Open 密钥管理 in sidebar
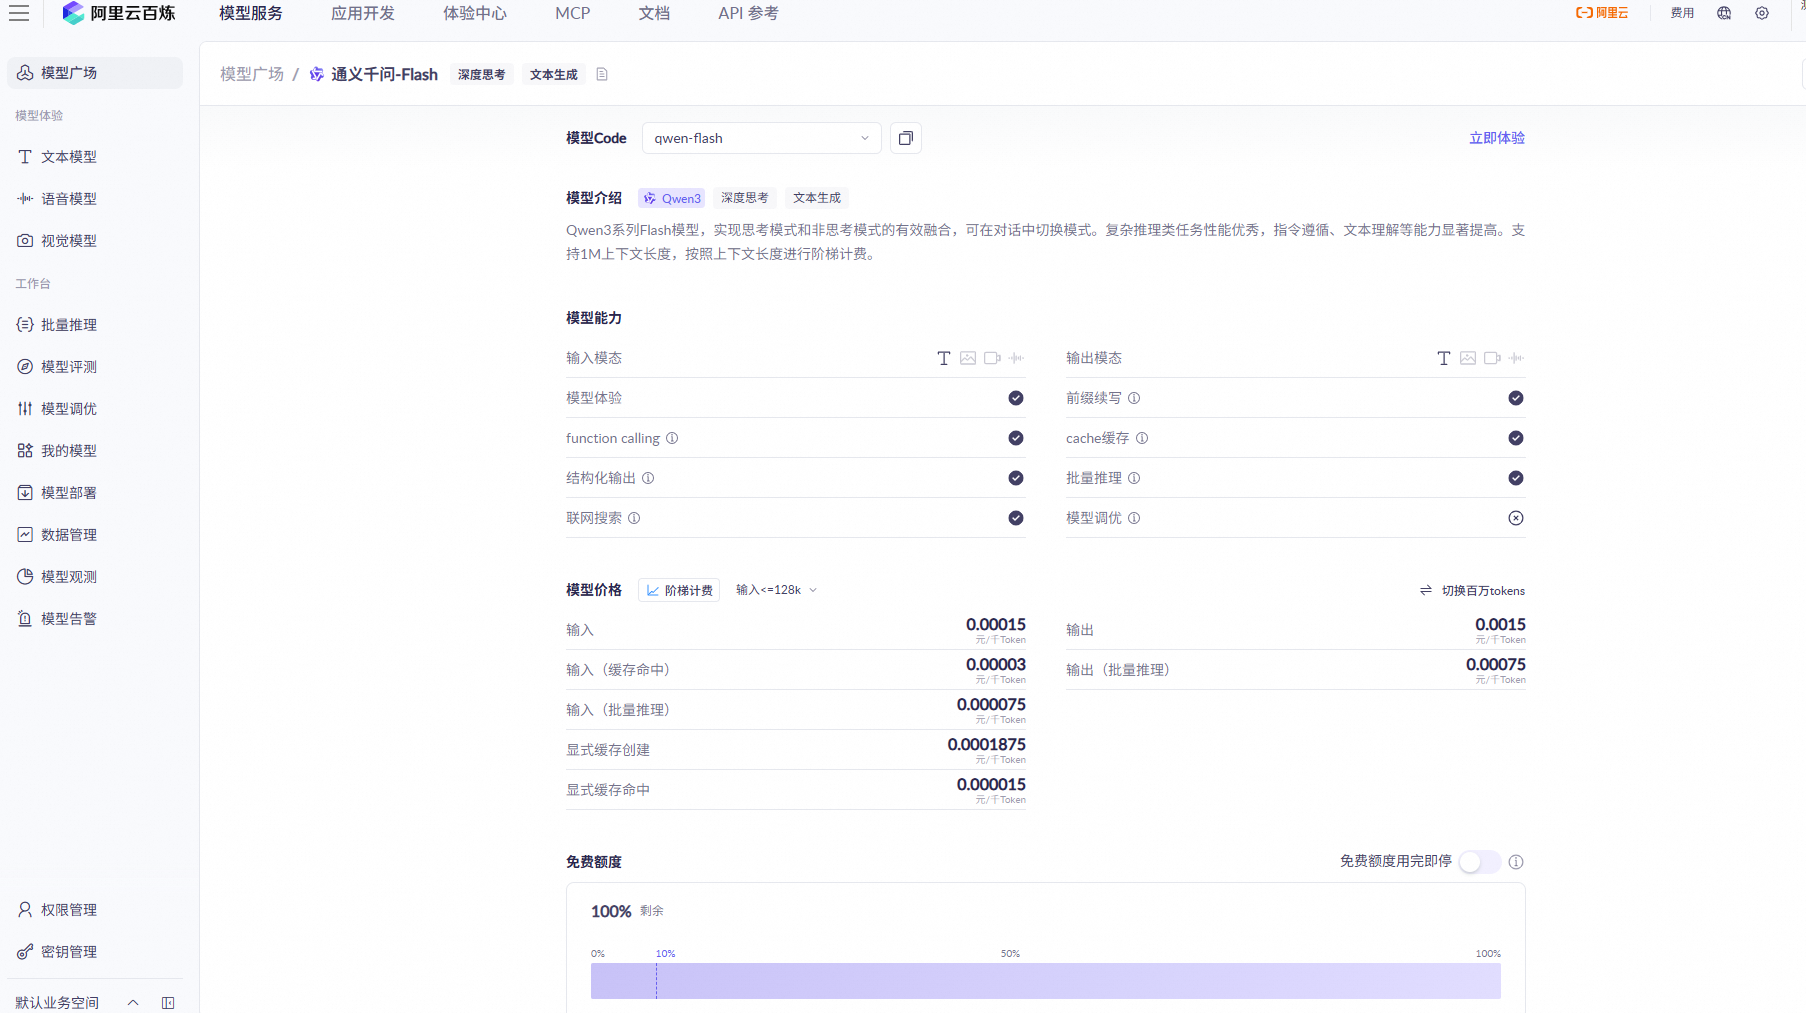Viewport: 1806px width, 1013px height. click(x=95, y=952)
